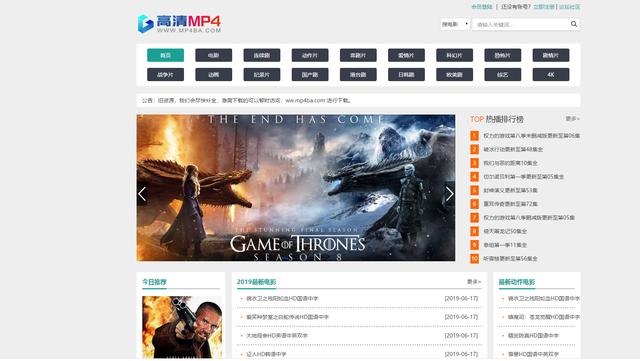Open the 纪录片 documentary category
The image size is (640, 361).
[262, 75]
